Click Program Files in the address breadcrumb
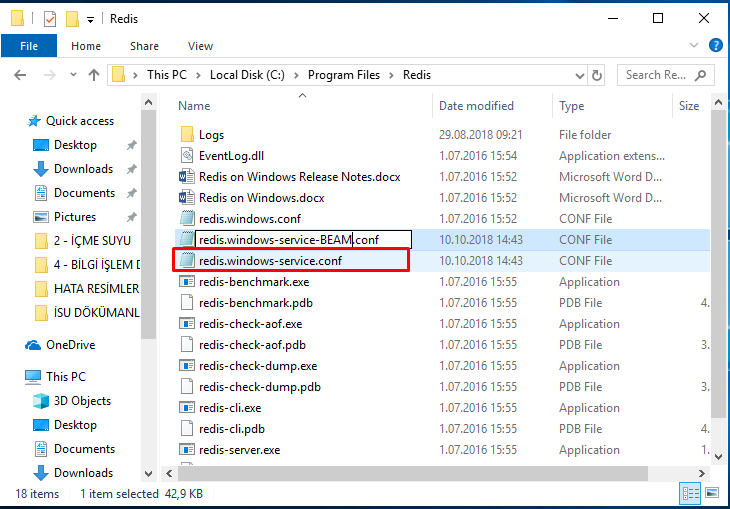 [344, 75]
